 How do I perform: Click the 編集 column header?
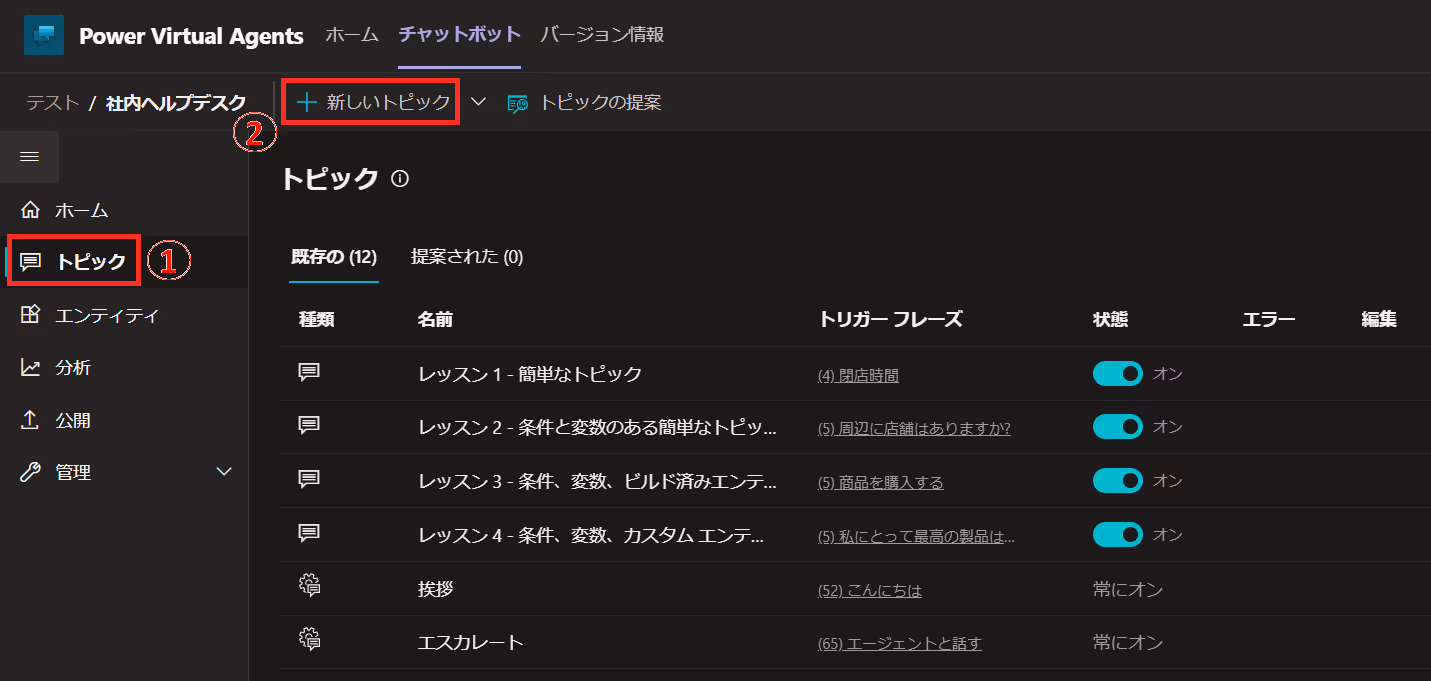click(x=1379, y=319)
